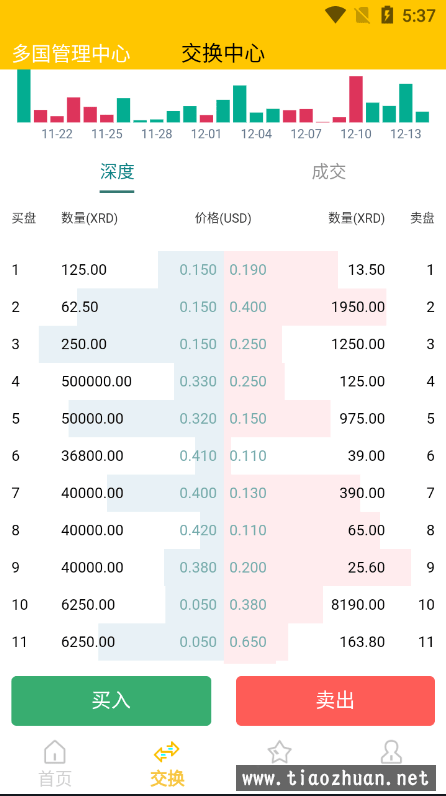
Task: Open 多国管理中心 in the header
Action: [x=71, y=54]
